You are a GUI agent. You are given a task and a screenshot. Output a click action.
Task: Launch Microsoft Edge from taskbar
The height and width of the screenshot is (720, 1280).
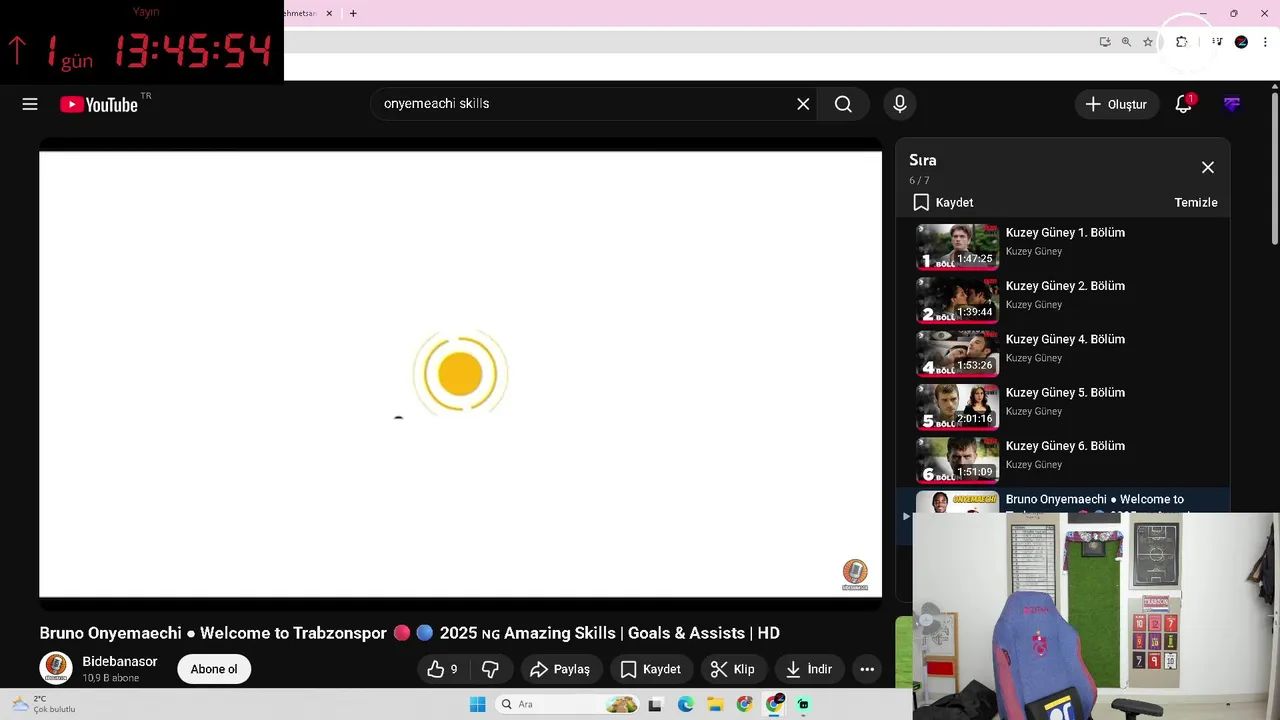click(685, 704)
